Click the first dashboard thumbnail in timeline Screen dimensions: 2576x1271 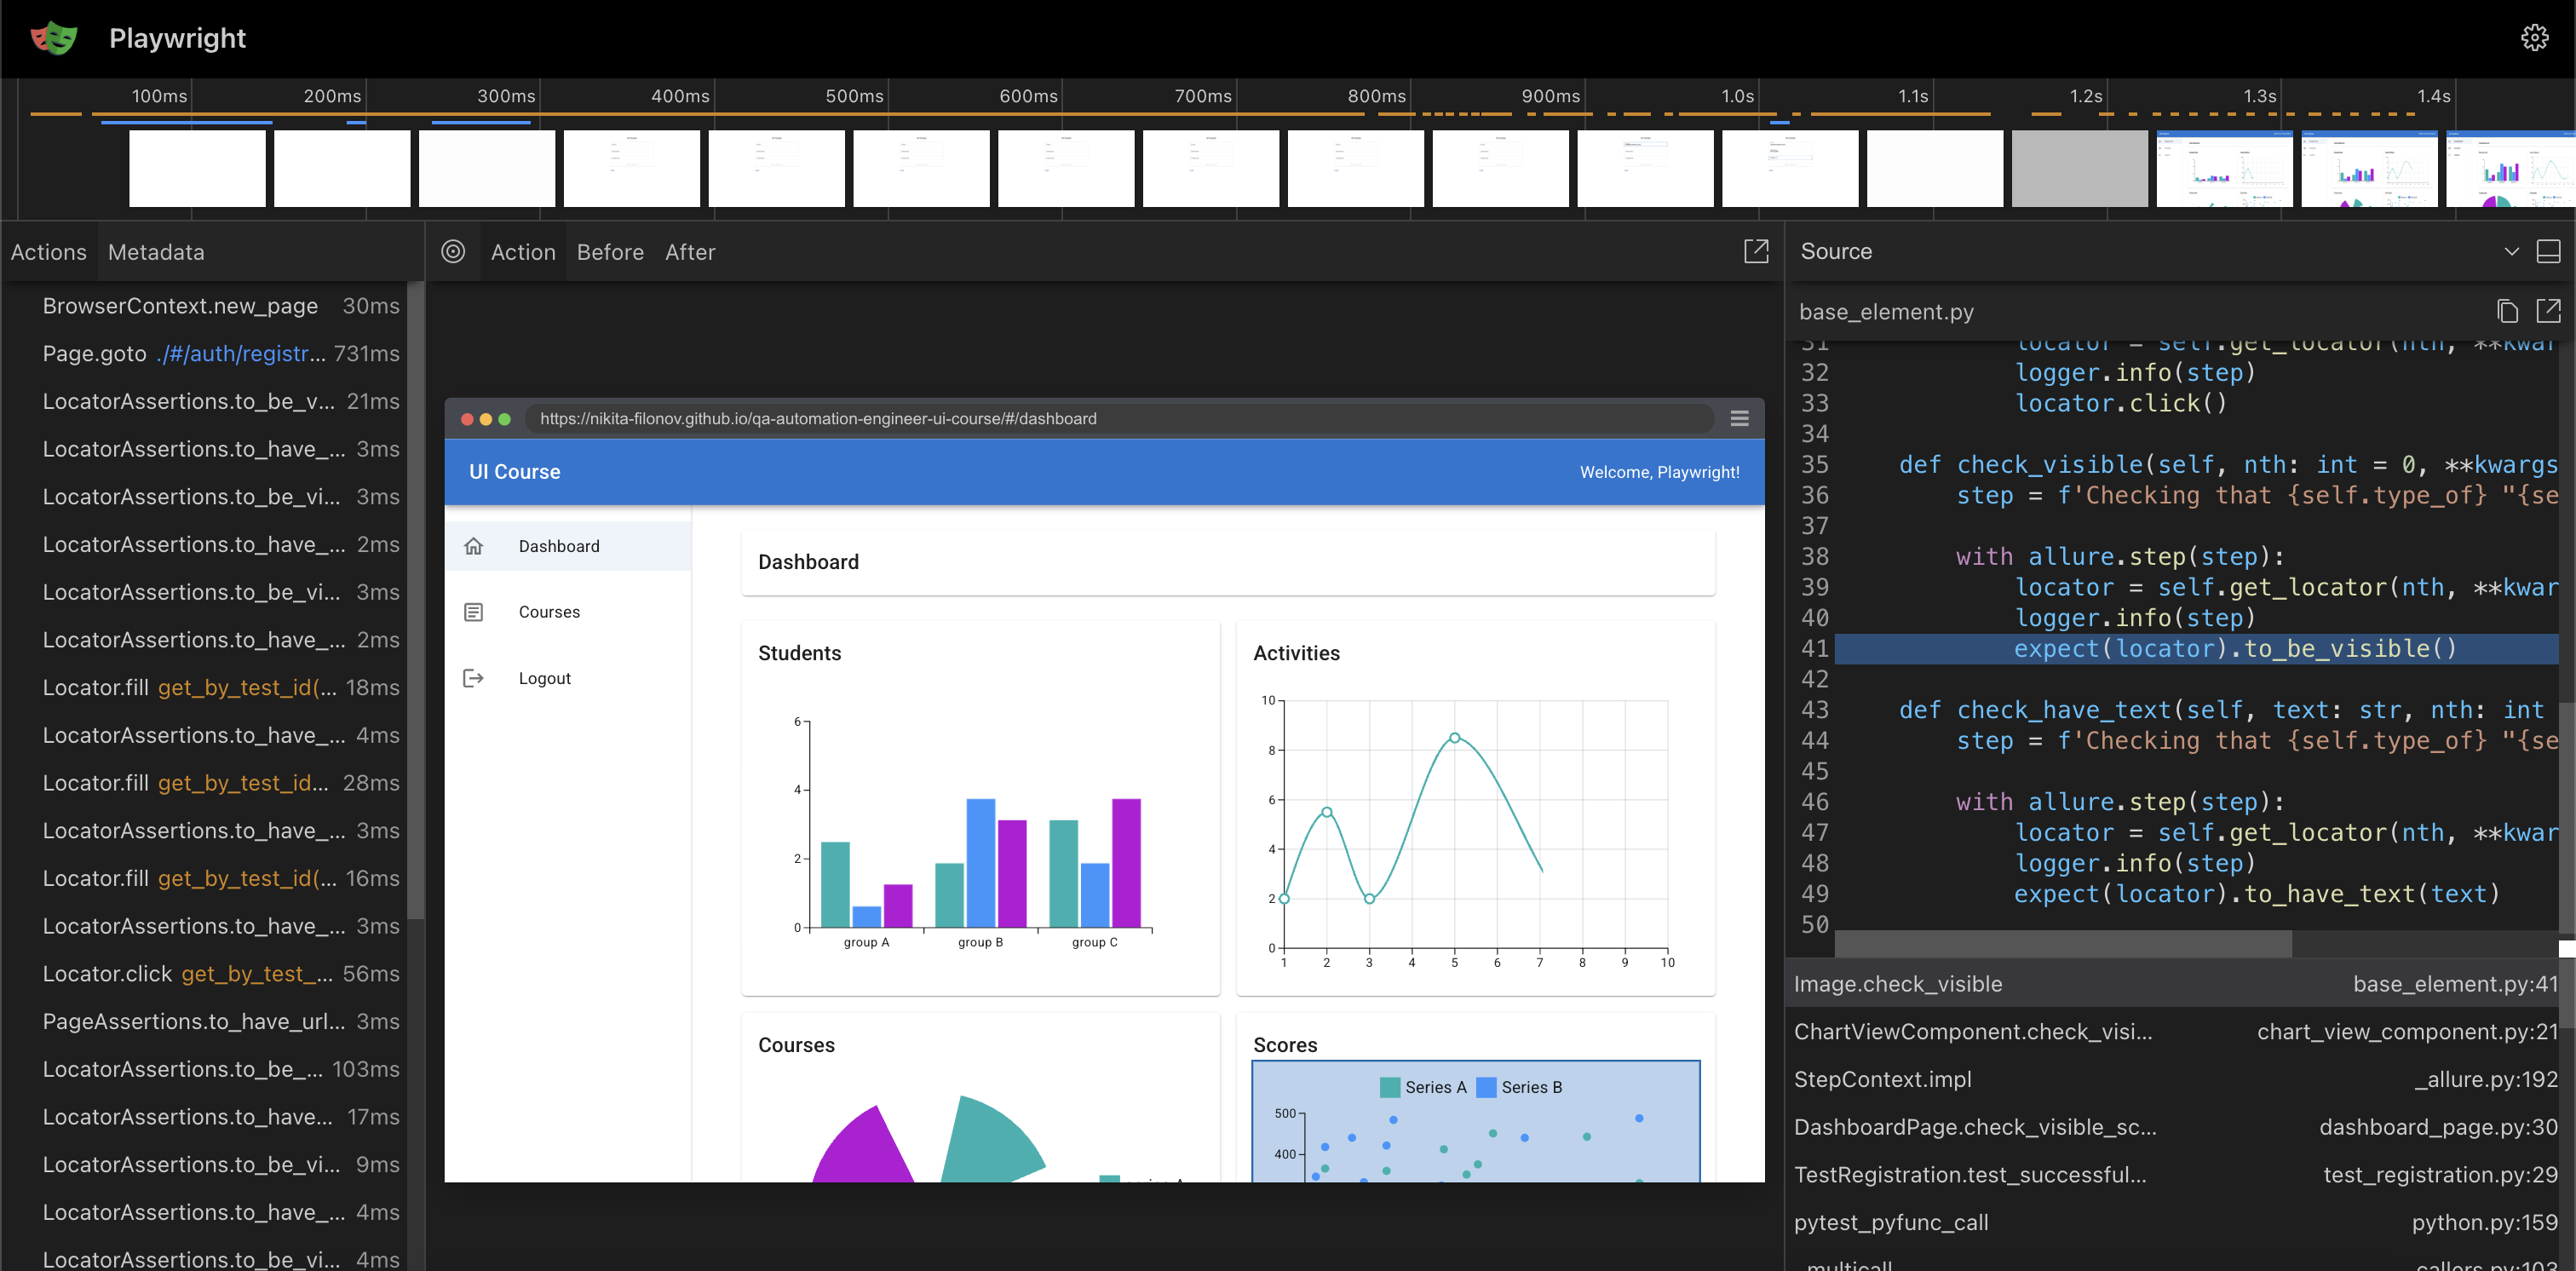(x=2224, y=168)
